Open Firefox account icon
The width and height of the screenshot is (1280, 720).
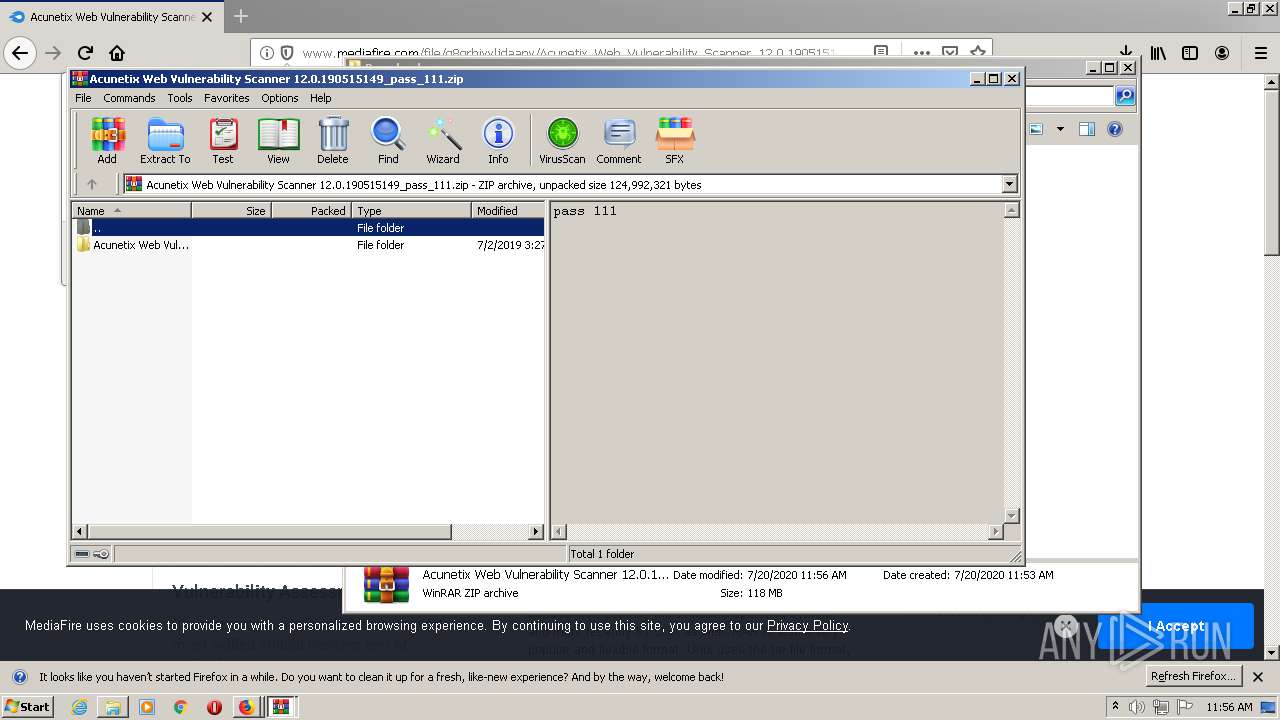pos(1222,53)
